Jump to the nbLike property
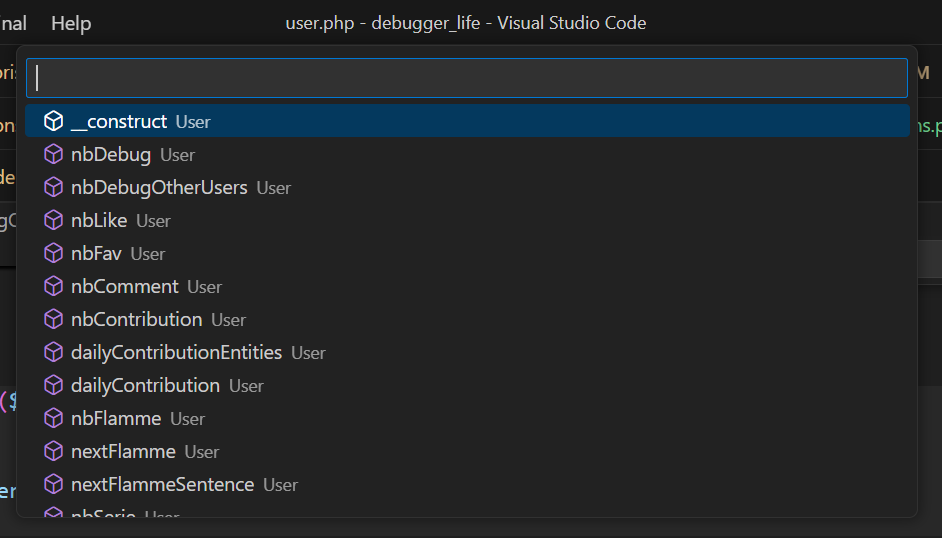This screenshot has width=942, height=538. click(467, 220)
